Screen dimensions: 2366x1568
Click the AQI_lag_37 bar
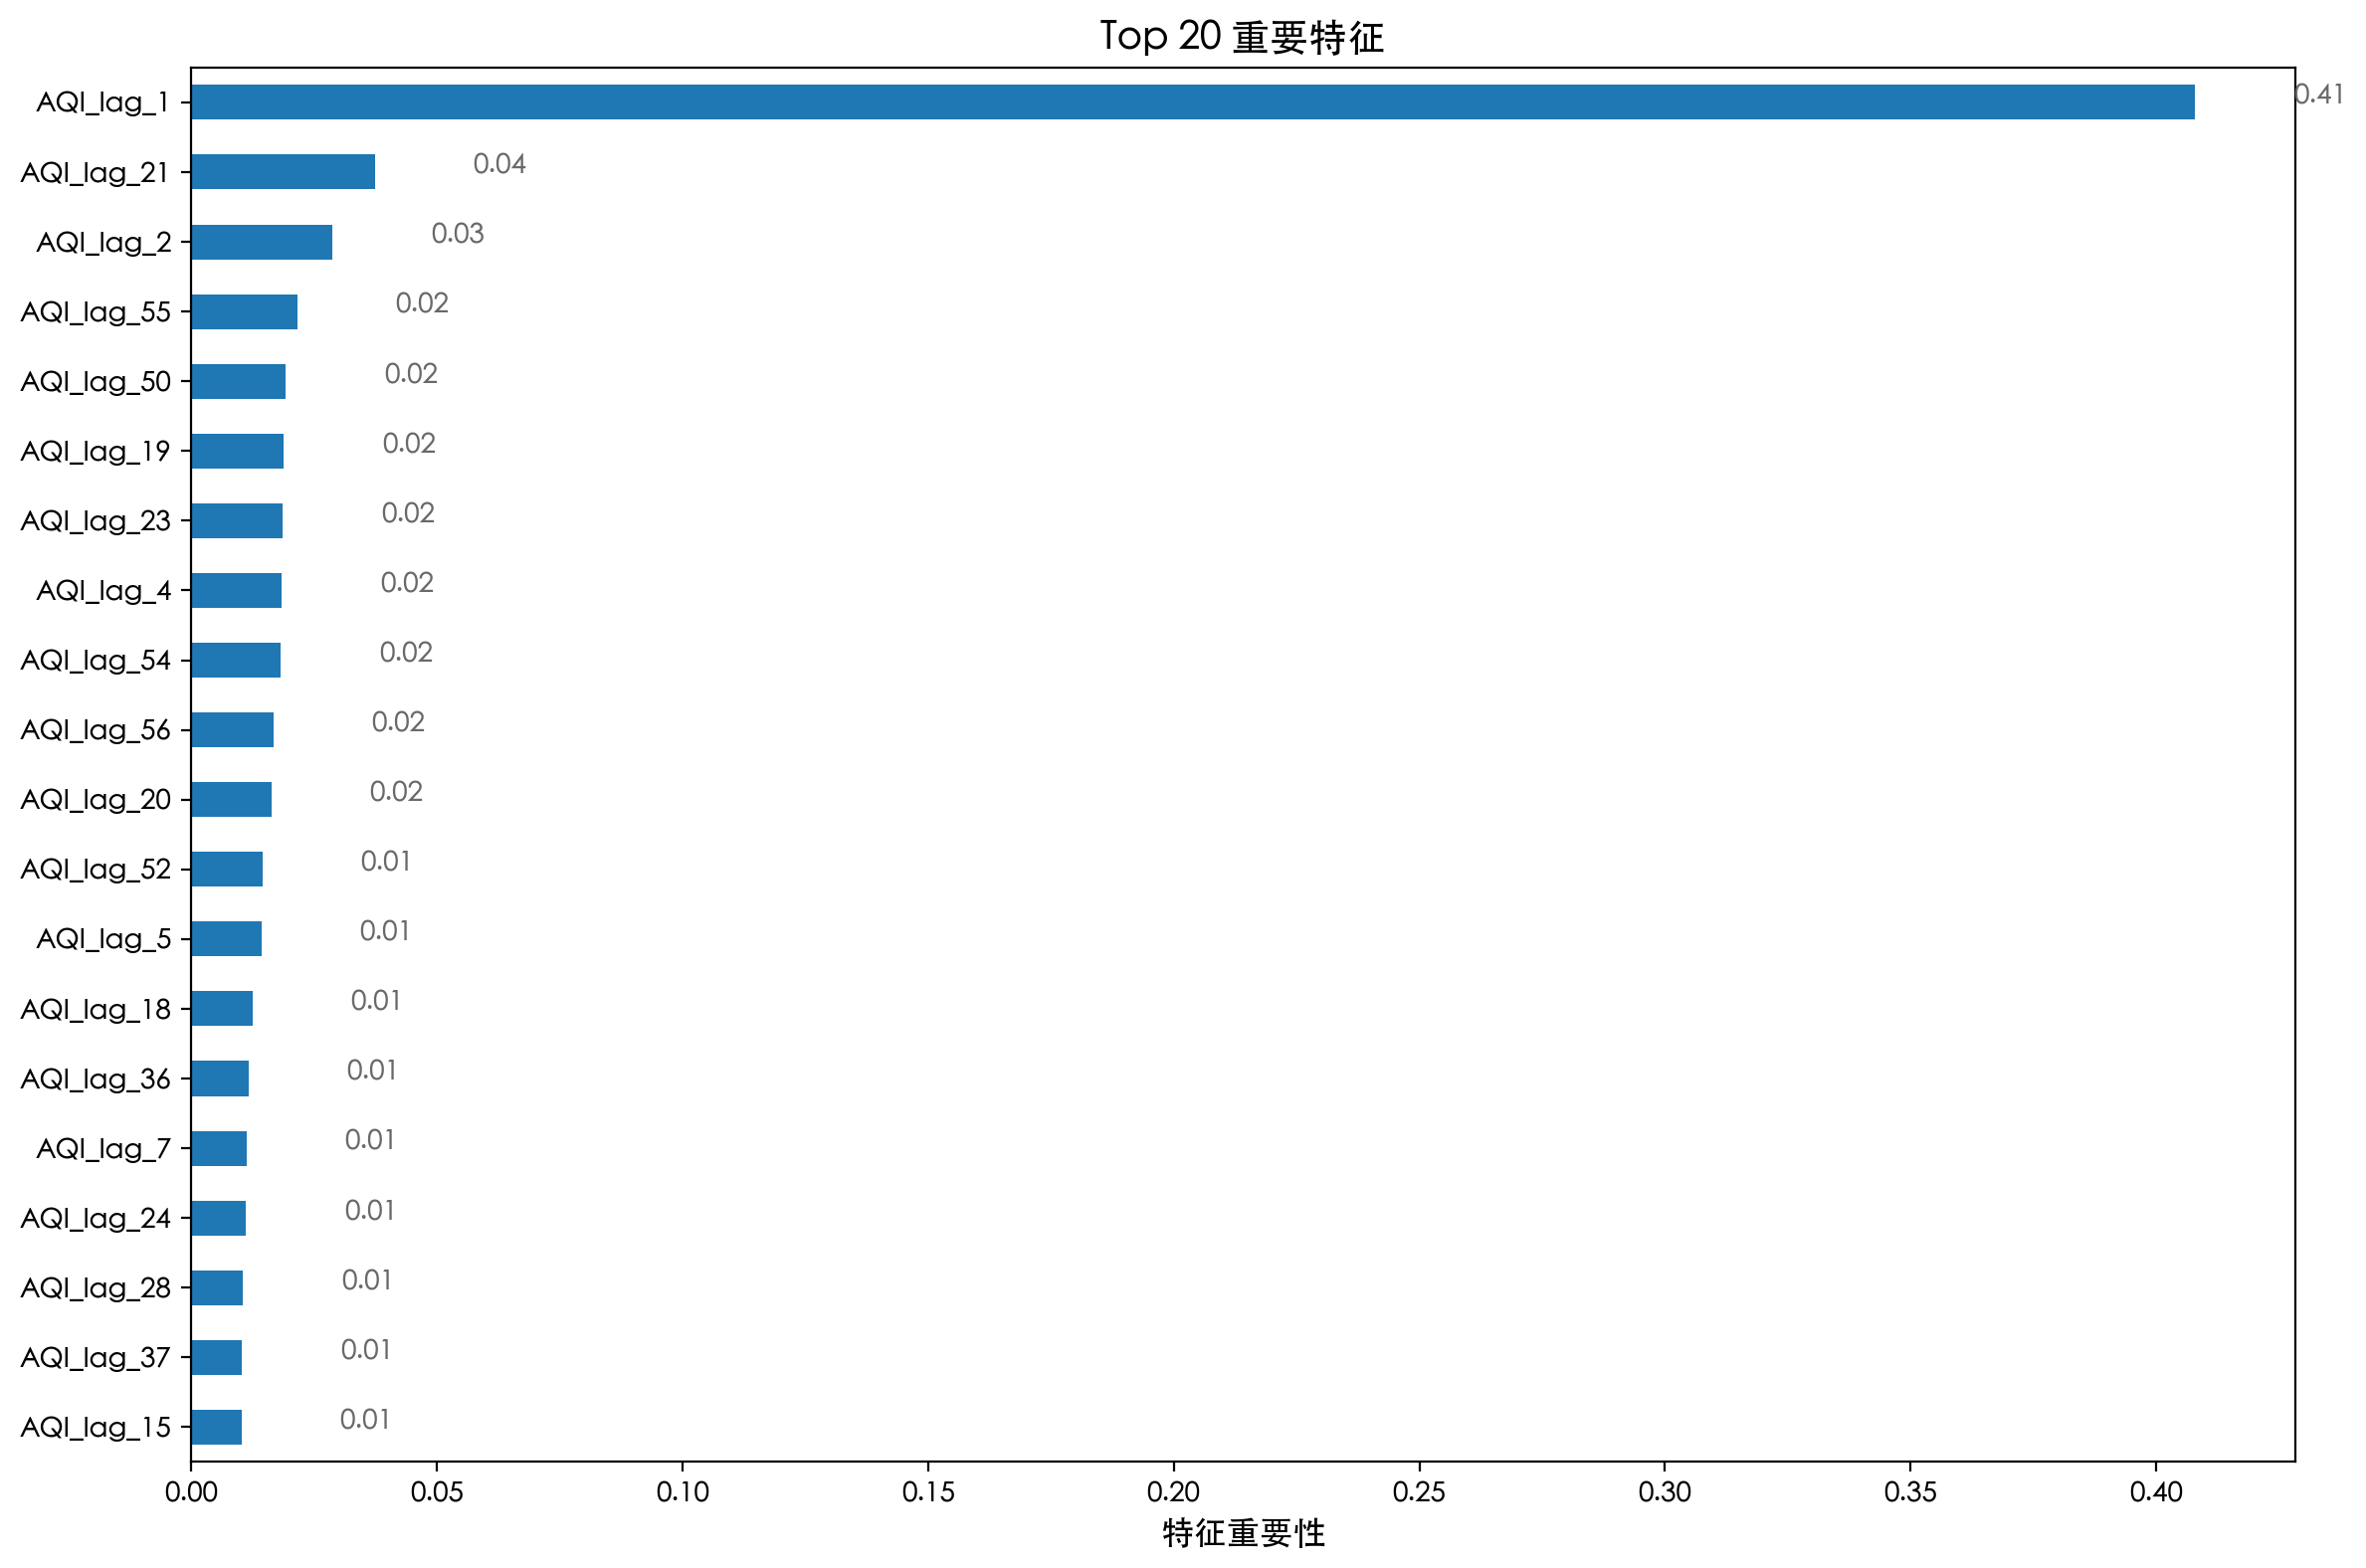216,1358
